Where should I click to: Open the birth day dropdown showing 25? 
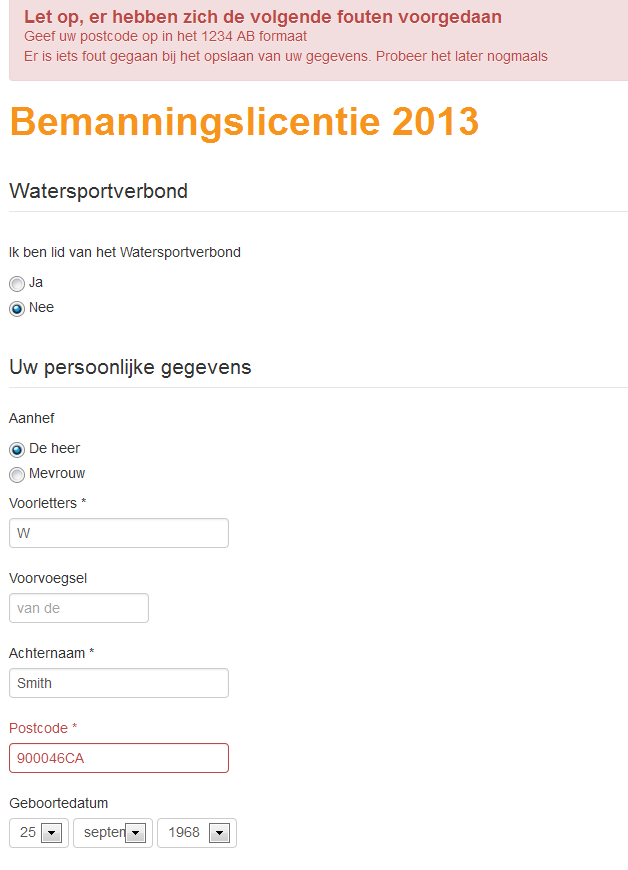[x=39, y=833]
